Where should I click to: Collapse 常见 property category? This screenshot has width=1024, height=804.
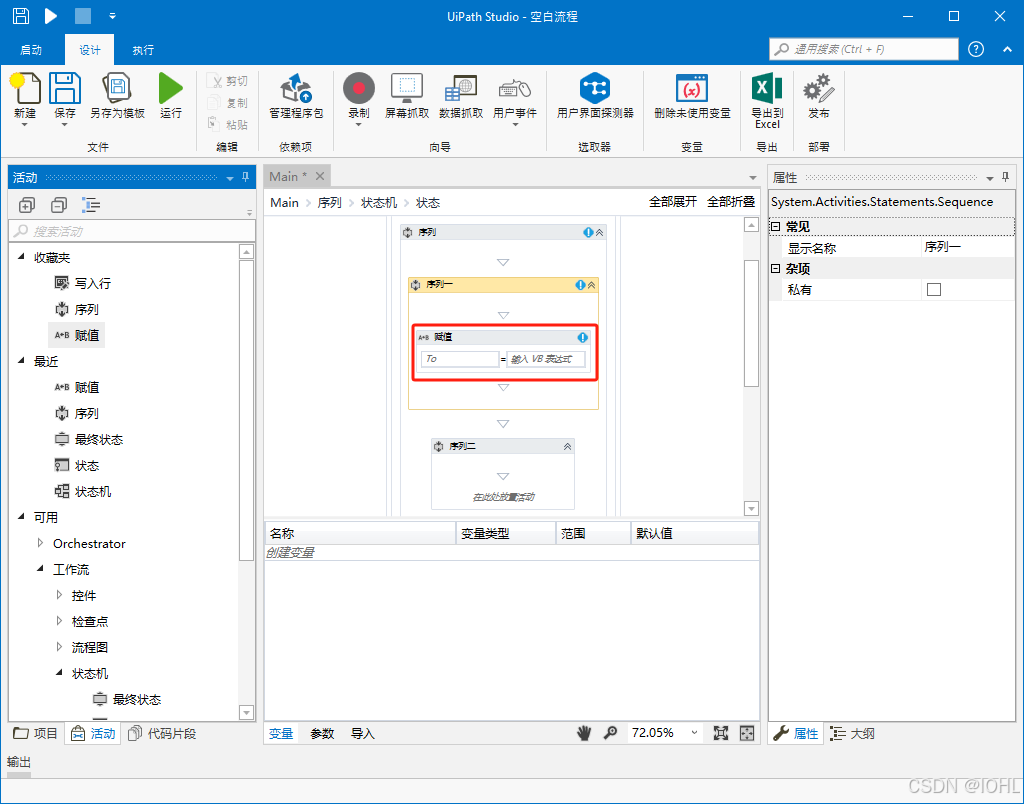775,226
